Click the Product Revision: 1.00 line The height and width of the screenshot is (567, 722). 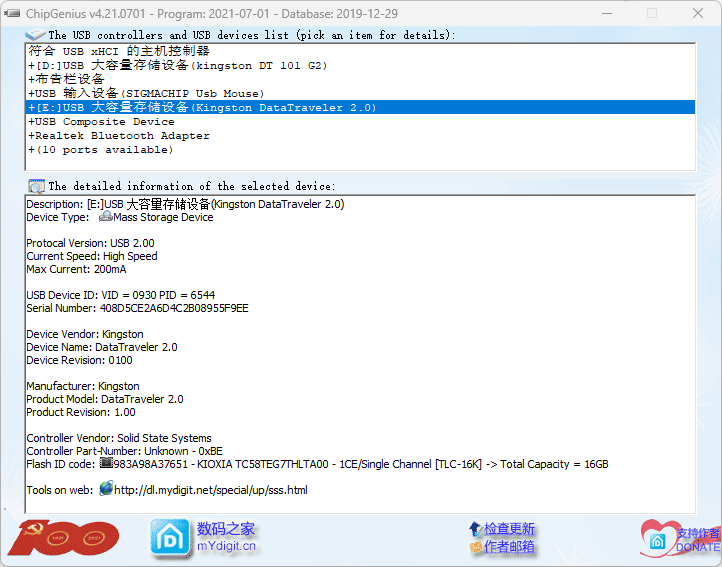pyautogui.click(x=81, y=412)
